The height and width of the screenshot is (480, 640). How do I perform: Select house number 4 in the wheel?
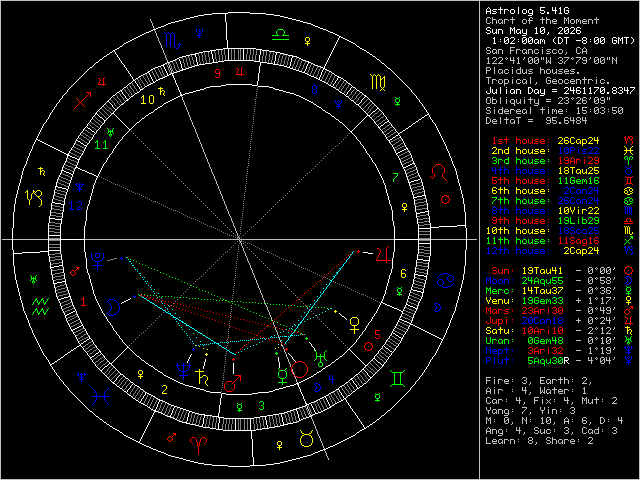(331, 380)
